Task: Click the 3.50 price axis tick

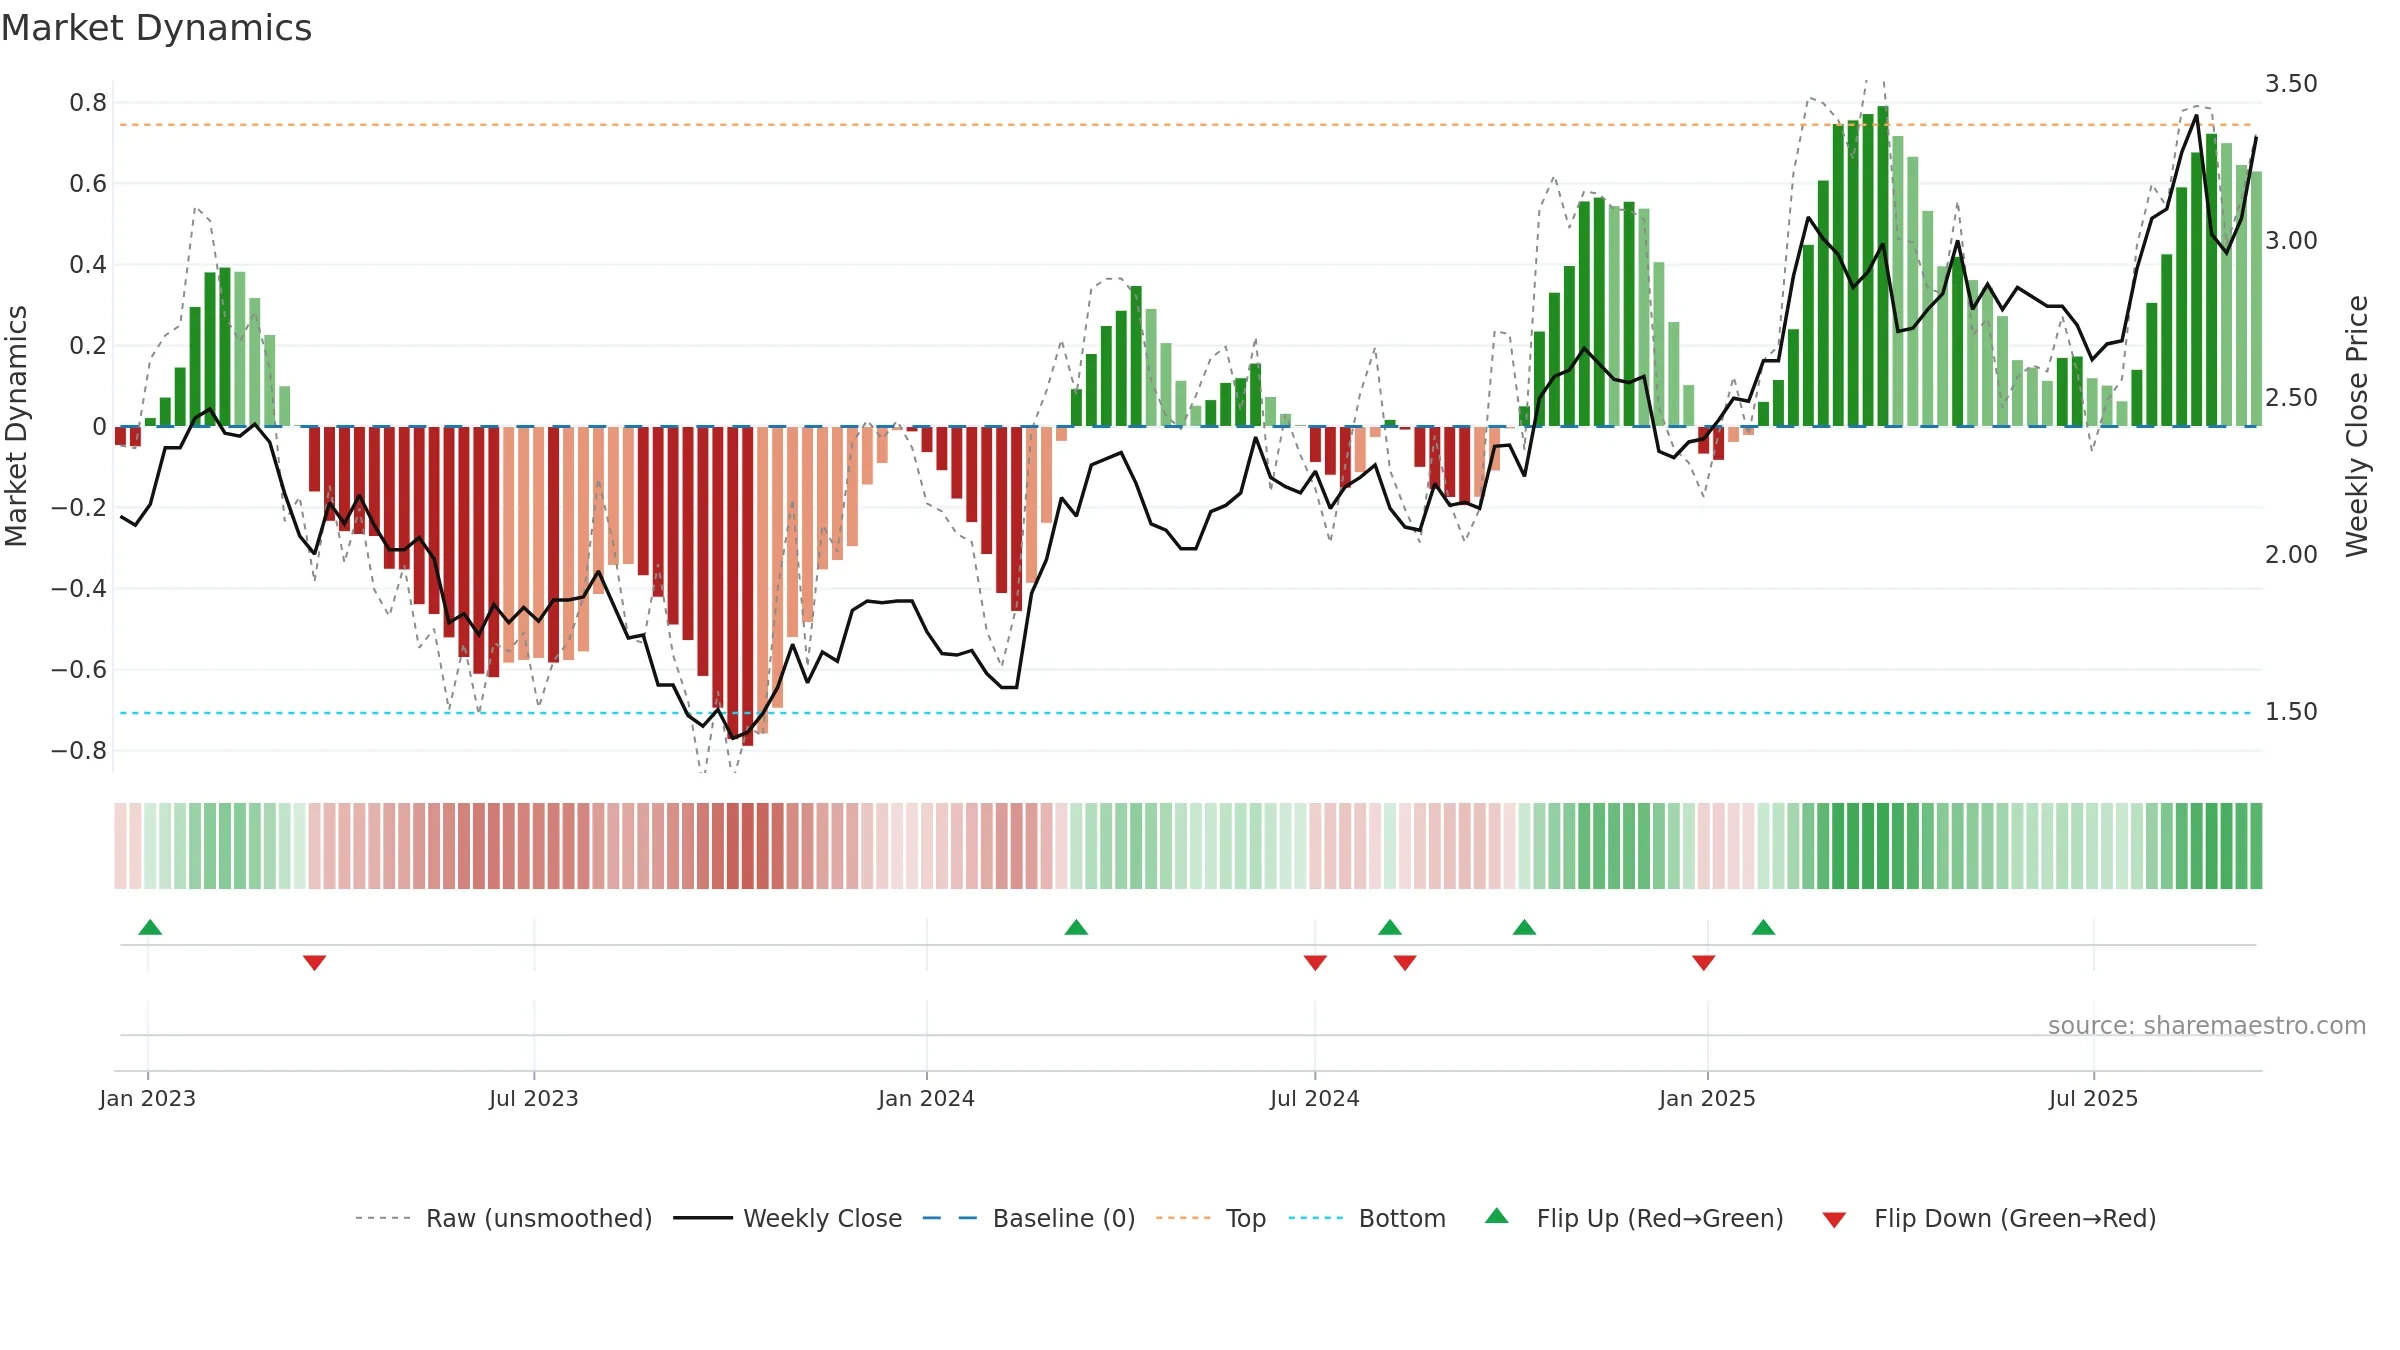Action: click(2291, 83)
